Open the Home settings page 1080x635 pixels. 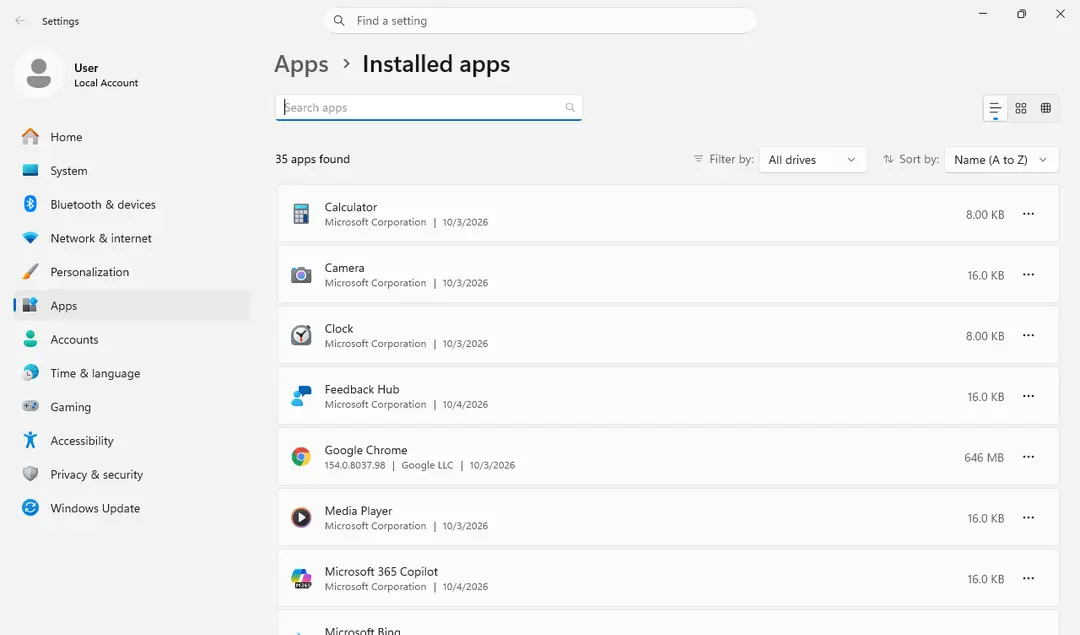132,137
